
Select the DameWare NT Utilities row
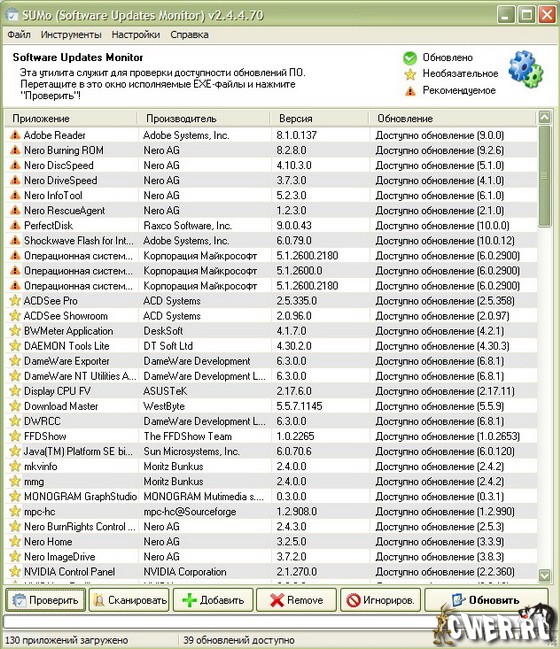pyautogui.click(x=271, y=376)
